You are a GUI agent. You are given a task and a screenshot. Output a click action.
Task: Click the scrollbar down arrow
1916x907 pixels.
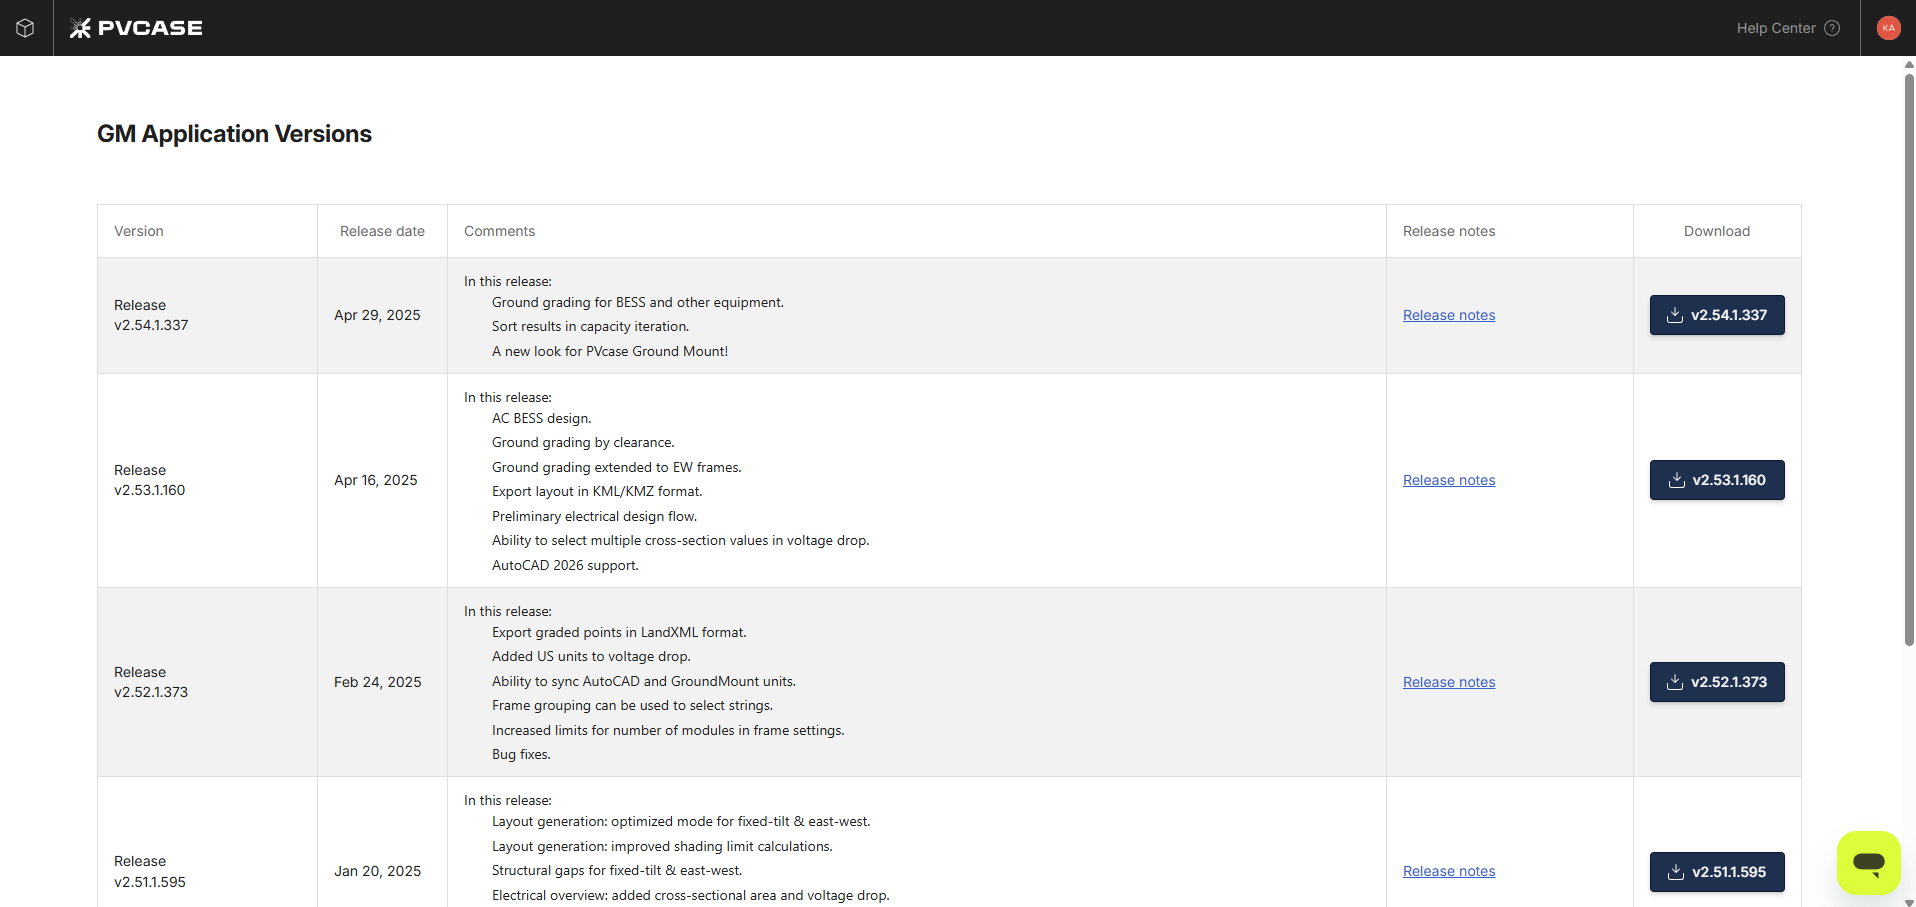click(1909, 902)
